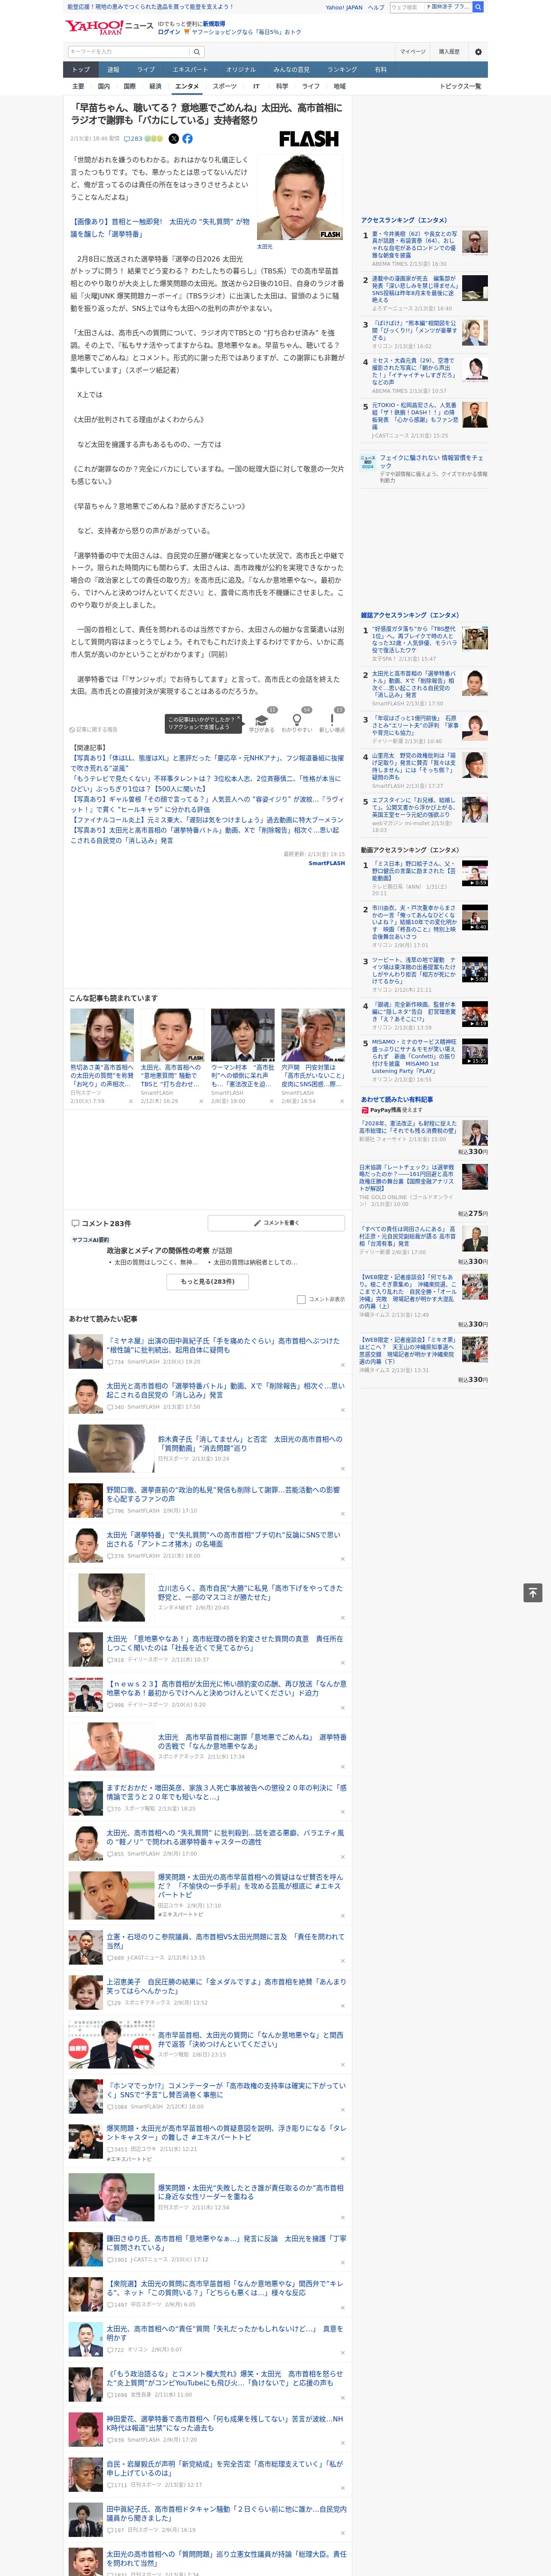Share the article on Facebook
The width and height of the screenshot is (551, 2576).
point(187,139)
